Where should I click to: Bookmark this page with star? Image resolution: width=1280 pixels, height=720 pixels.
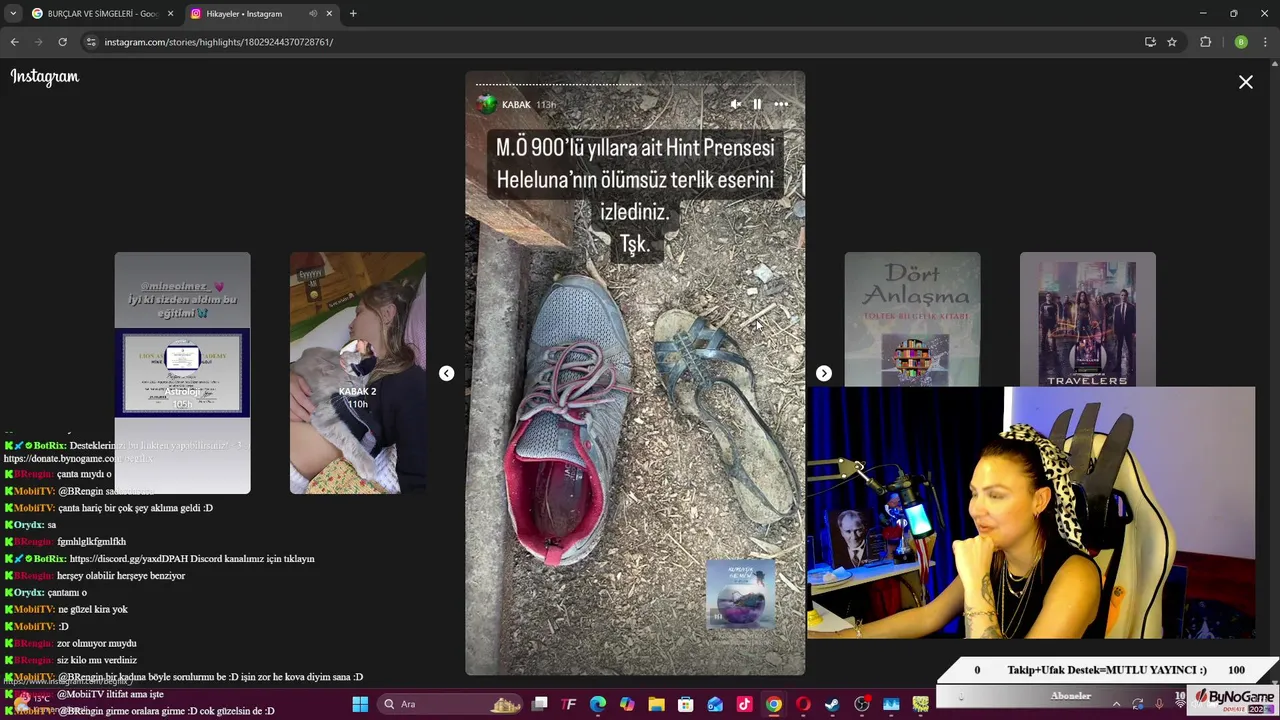click(x=1172, y=42)
